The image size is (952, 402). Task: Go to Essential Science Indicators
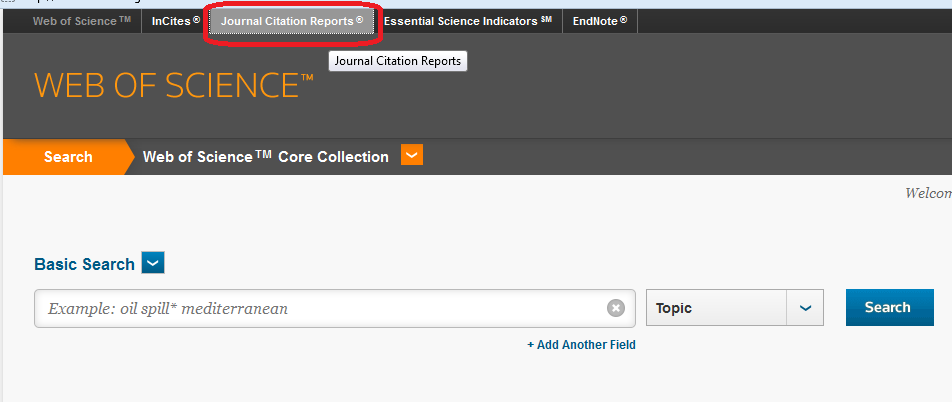tap(468, 21)
